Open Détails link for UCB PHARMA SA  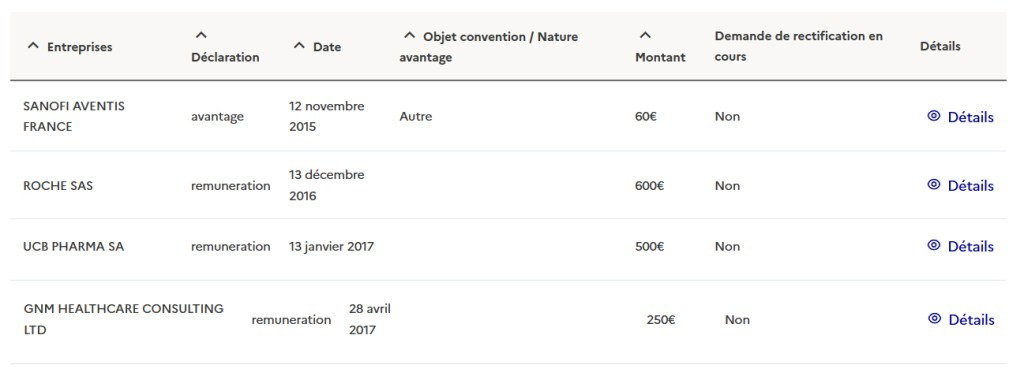click(961, 246)
